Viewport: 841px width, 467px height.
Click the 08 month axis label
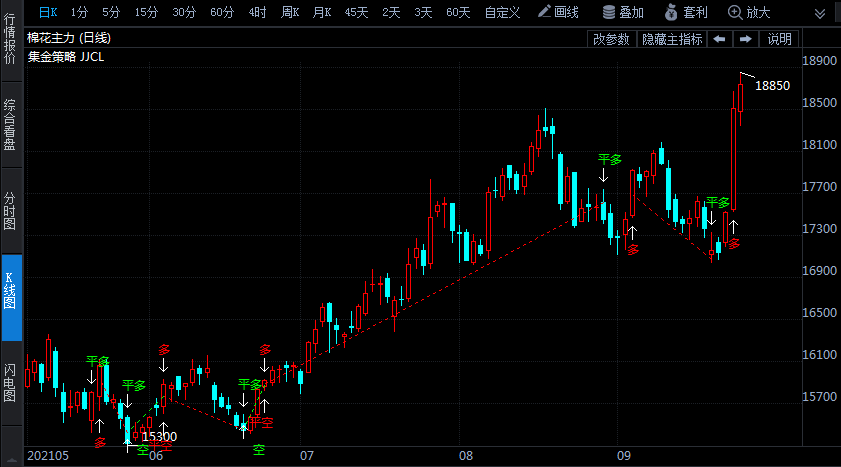[466, 456]
